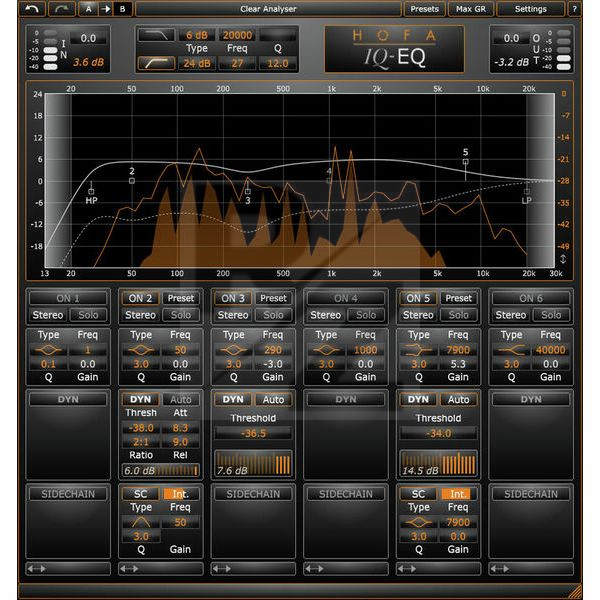Open Stereo channel mode for band 6
600x600 pixels.
pyautogui.click(x=511, y=315)
